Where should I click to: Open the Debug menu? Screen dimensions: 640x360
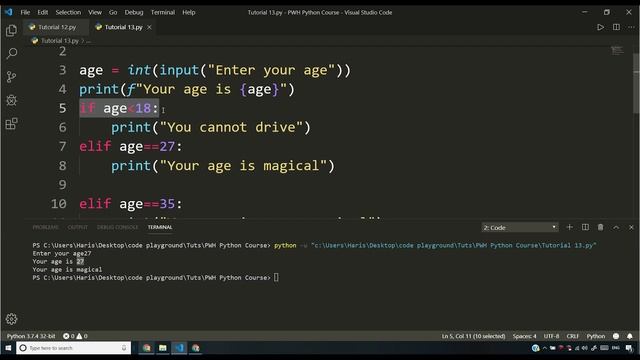point(134,12)
